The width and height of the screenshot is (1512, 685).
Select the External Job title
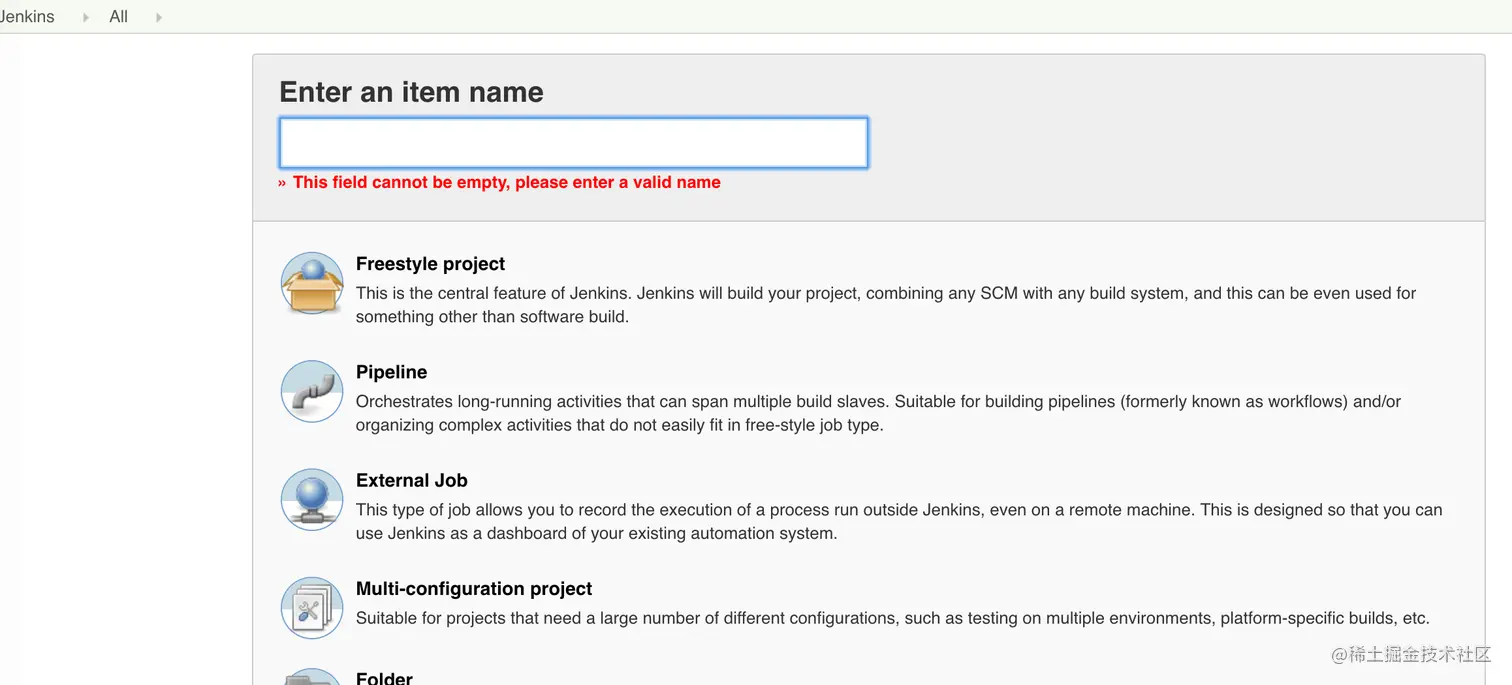pyautogui.click(x=411, y=480)
